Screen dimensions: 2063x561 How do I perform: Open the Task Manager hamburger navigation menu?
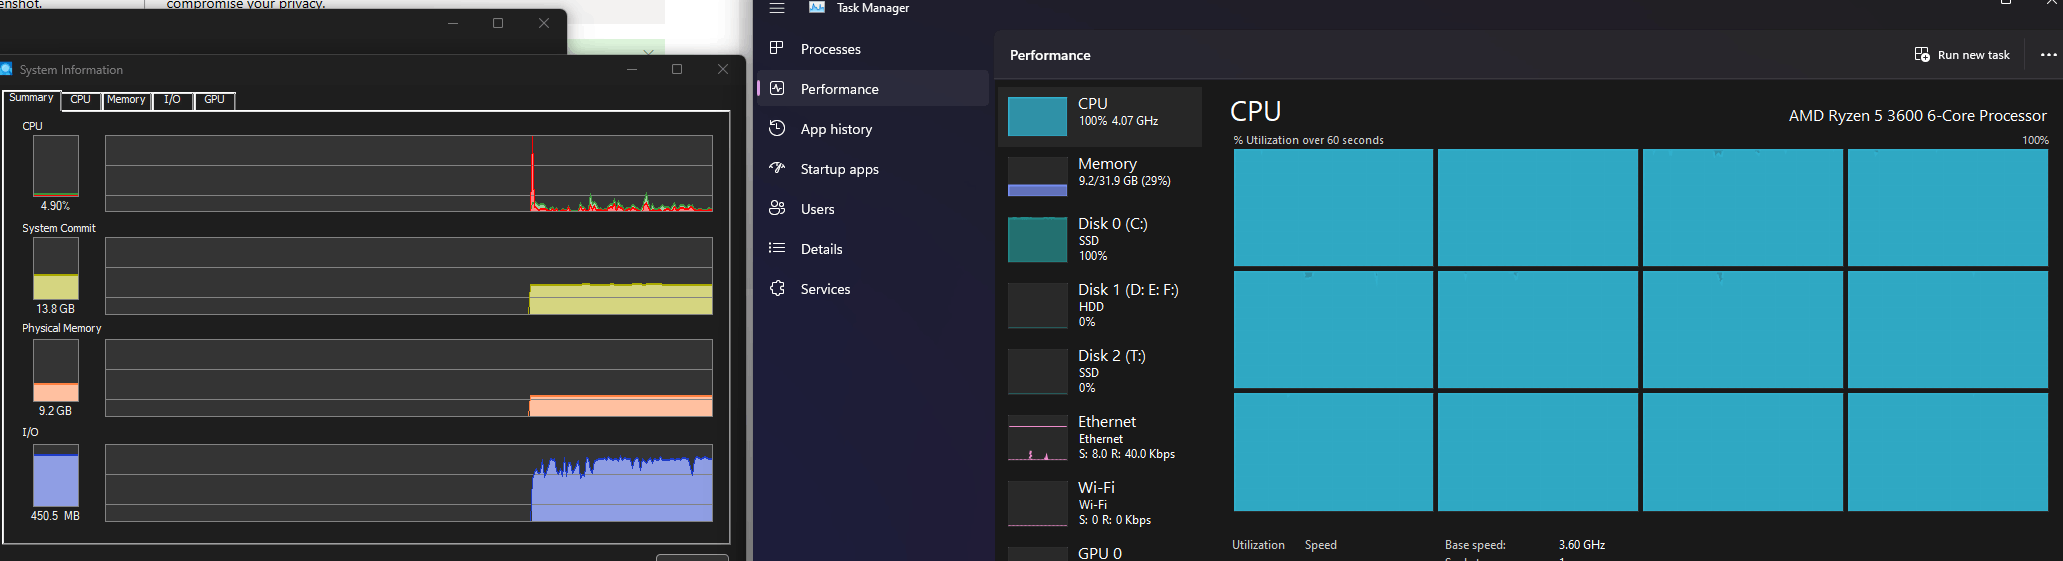click(777, 8)
